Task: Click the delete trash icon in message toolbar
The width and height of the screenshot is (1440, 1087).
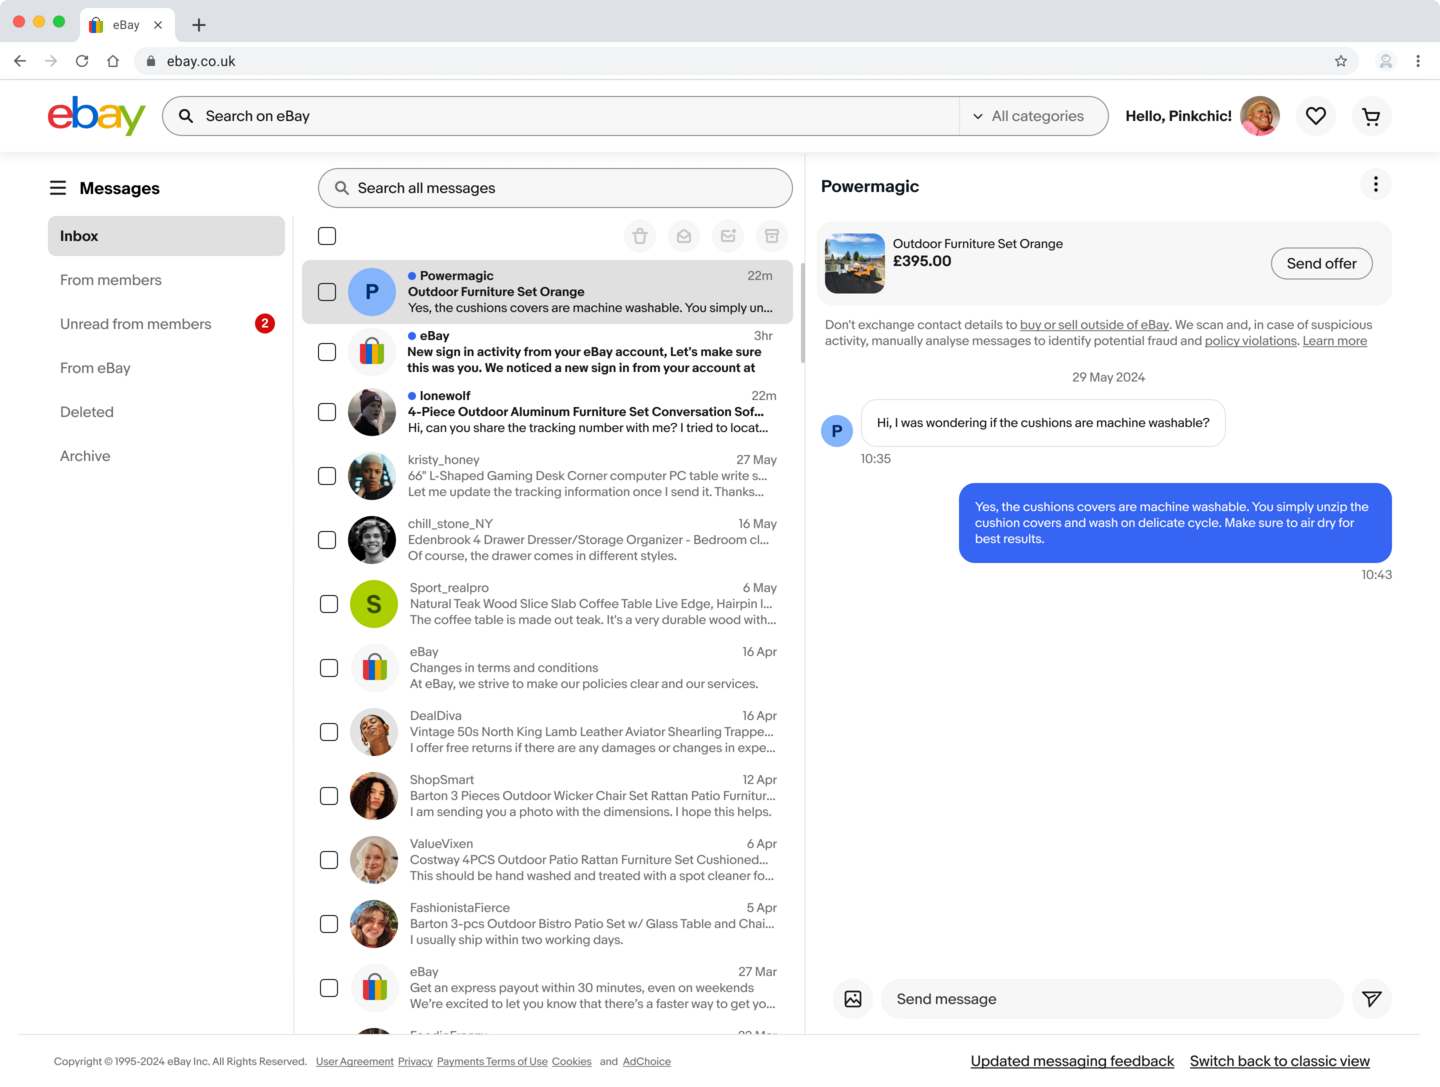Action: click(640, 236)
